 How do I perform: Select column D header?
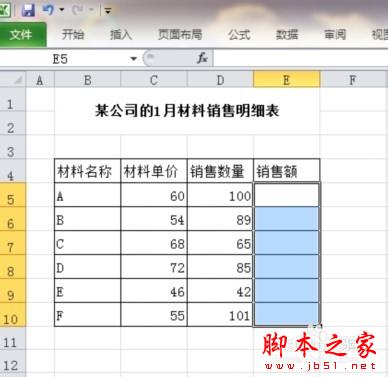tap(220, 80)
